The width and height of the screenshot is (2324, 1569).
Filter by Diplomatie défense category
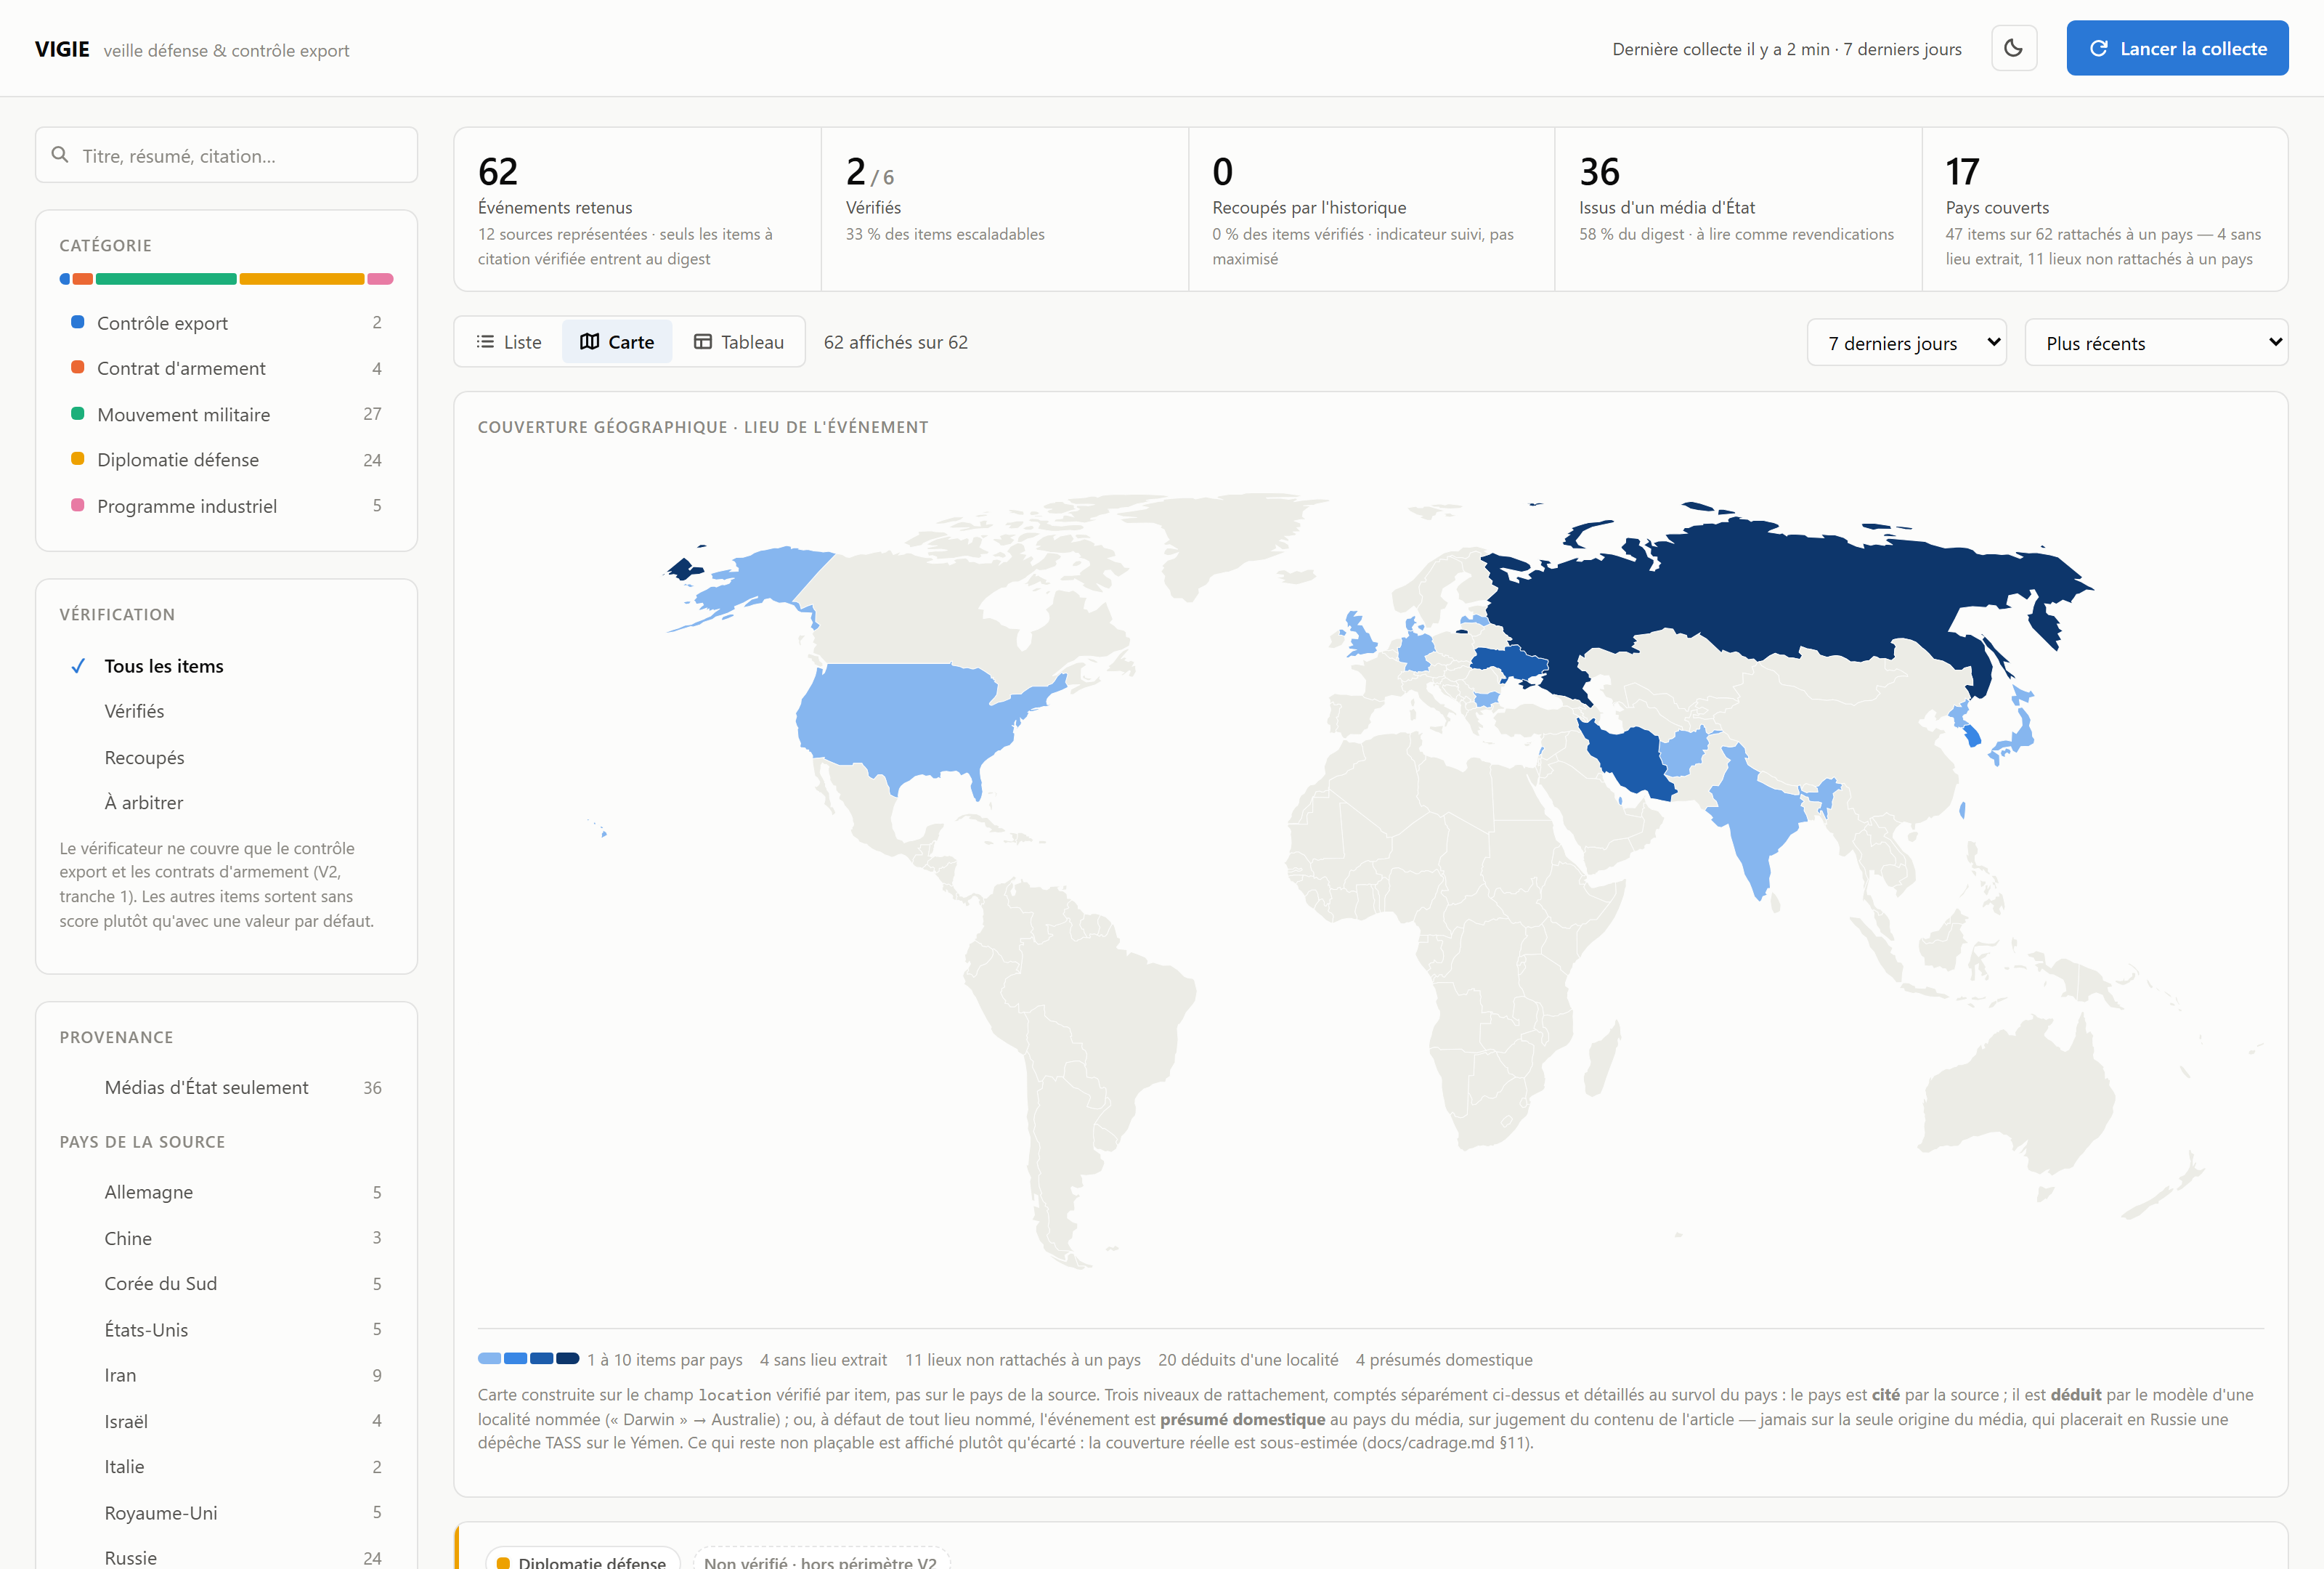click(226, 460)
